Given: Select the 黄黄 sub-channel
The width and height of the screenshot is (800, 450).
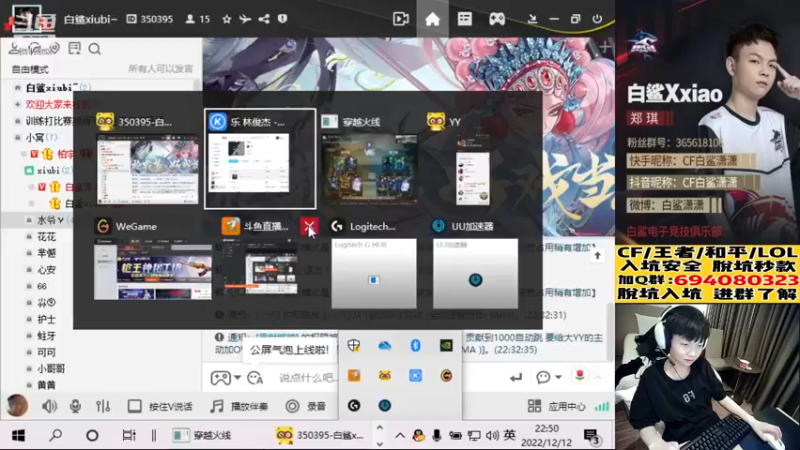Looking at the screenshot, I should (x=46, y=385).
